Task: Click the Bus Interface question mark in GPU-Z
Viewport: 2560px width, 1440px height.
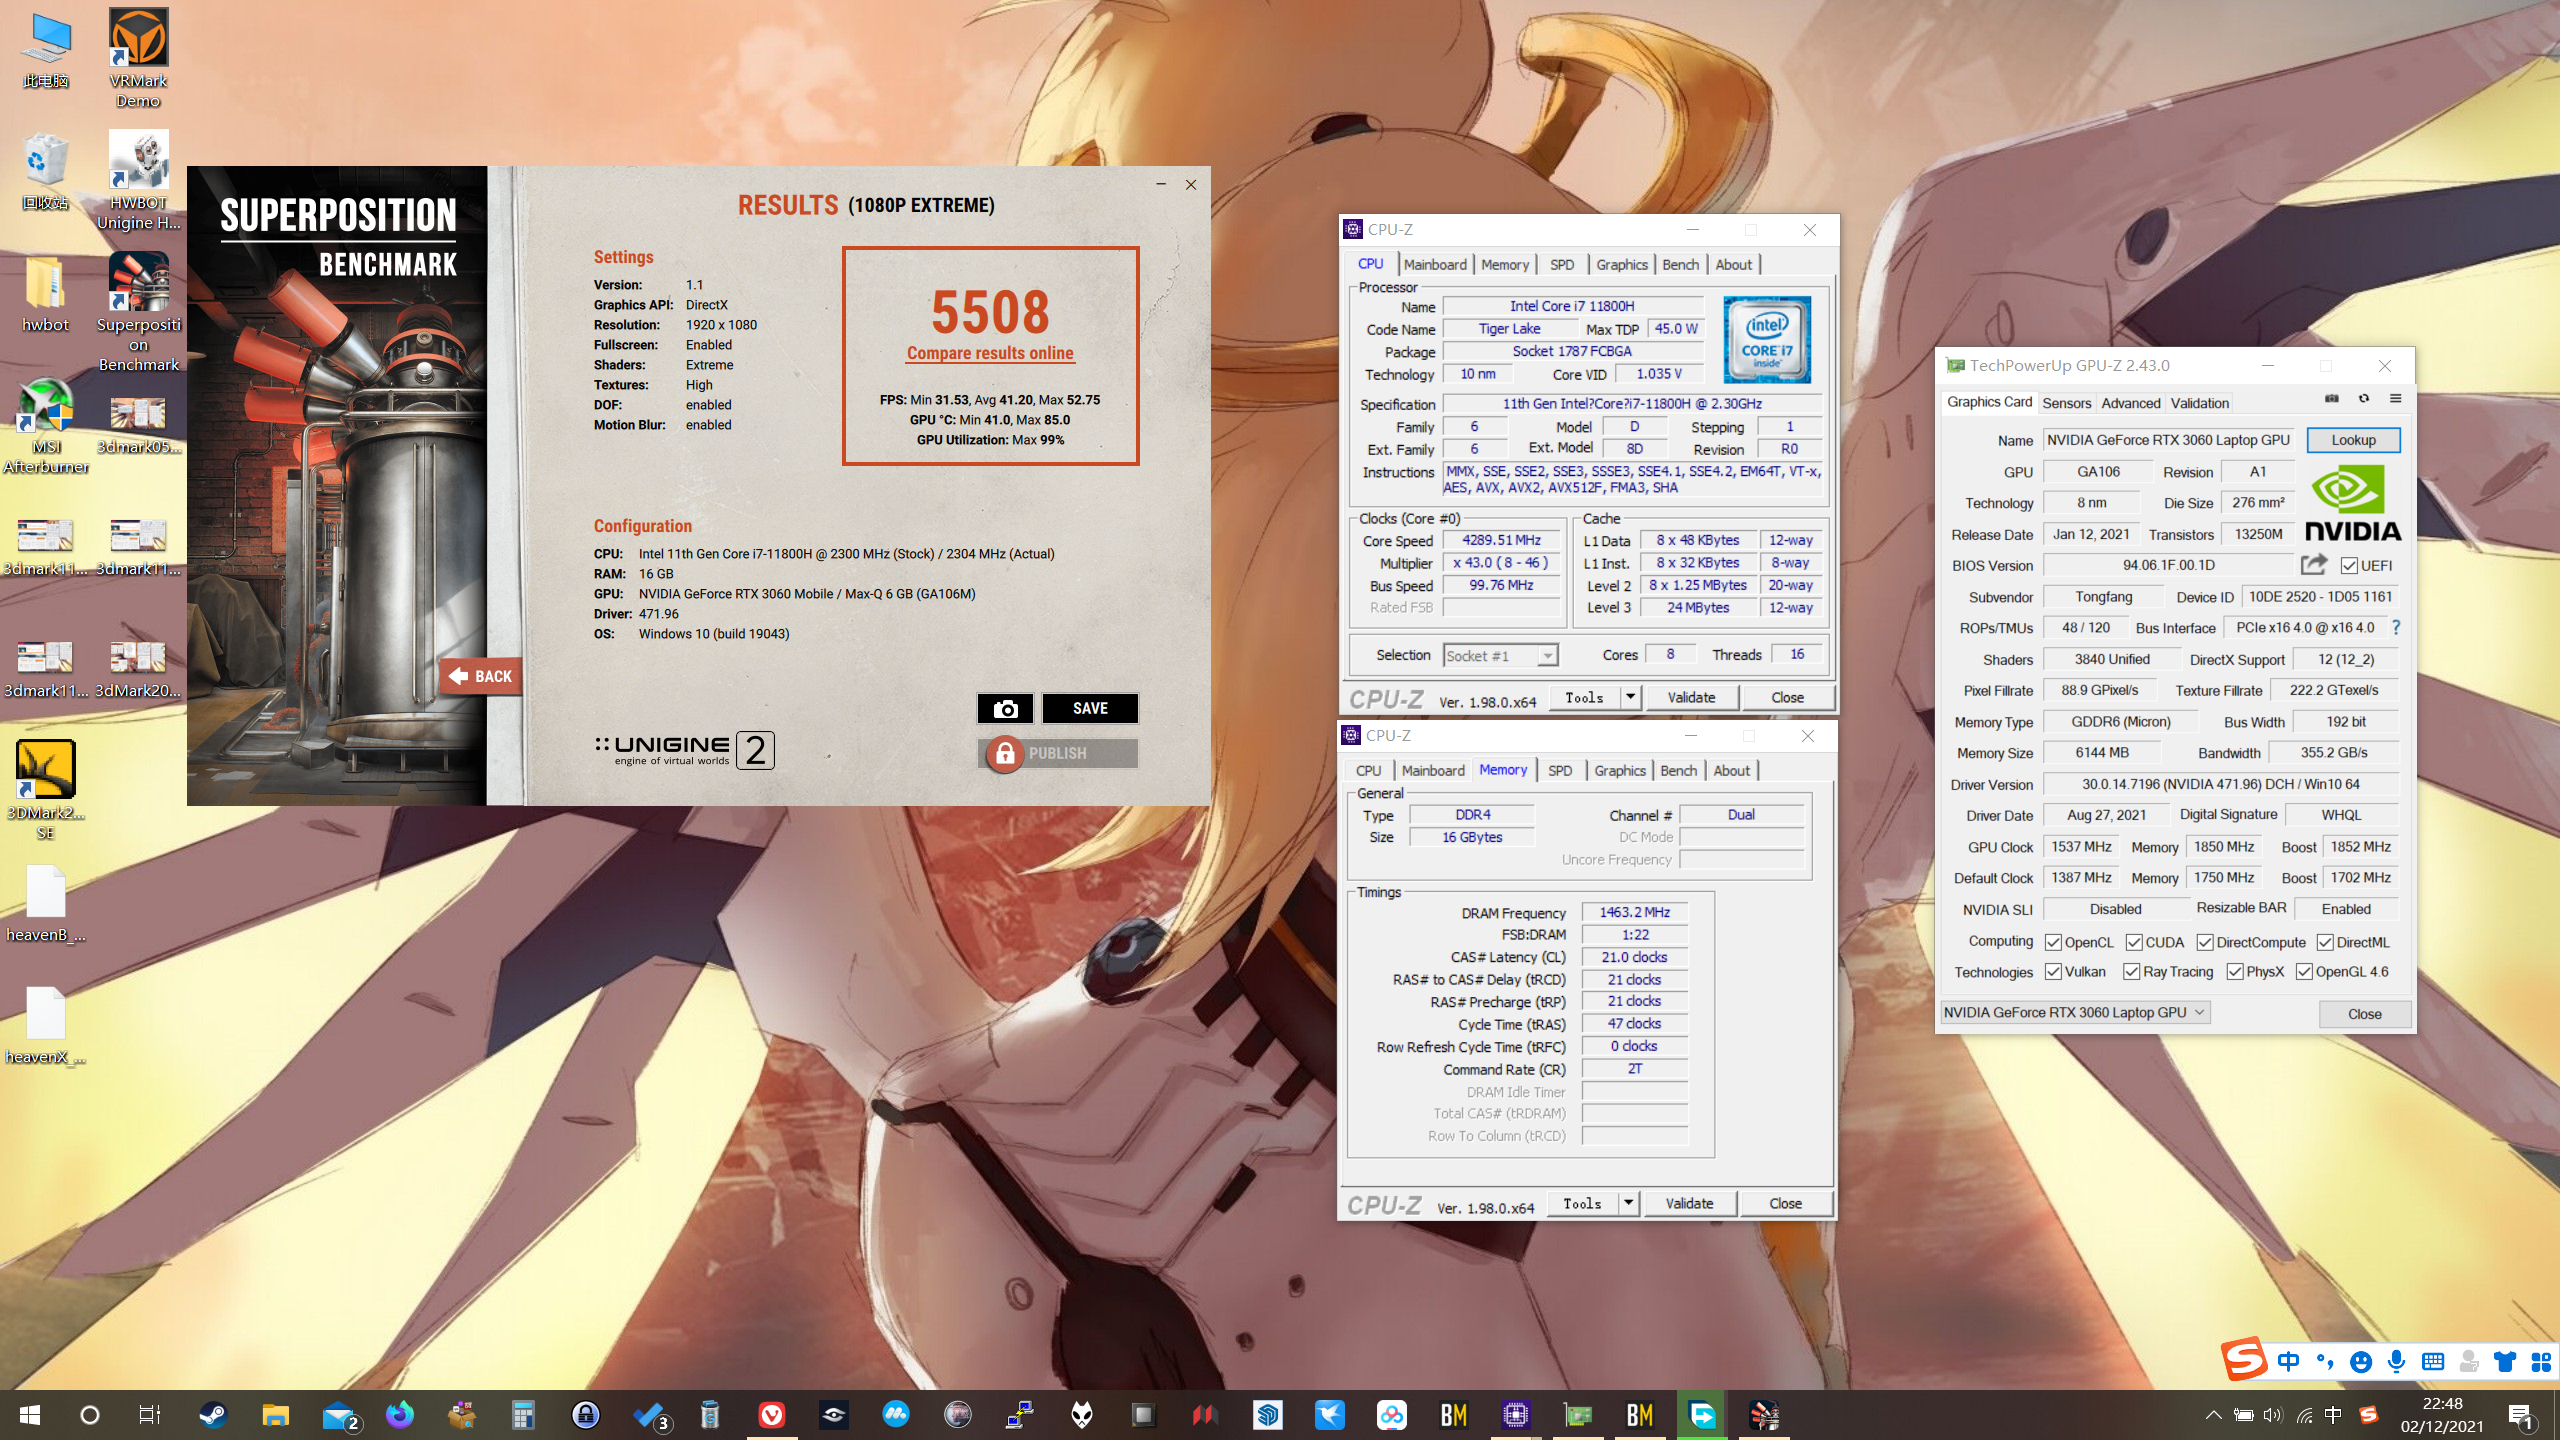Action: 2396,627
